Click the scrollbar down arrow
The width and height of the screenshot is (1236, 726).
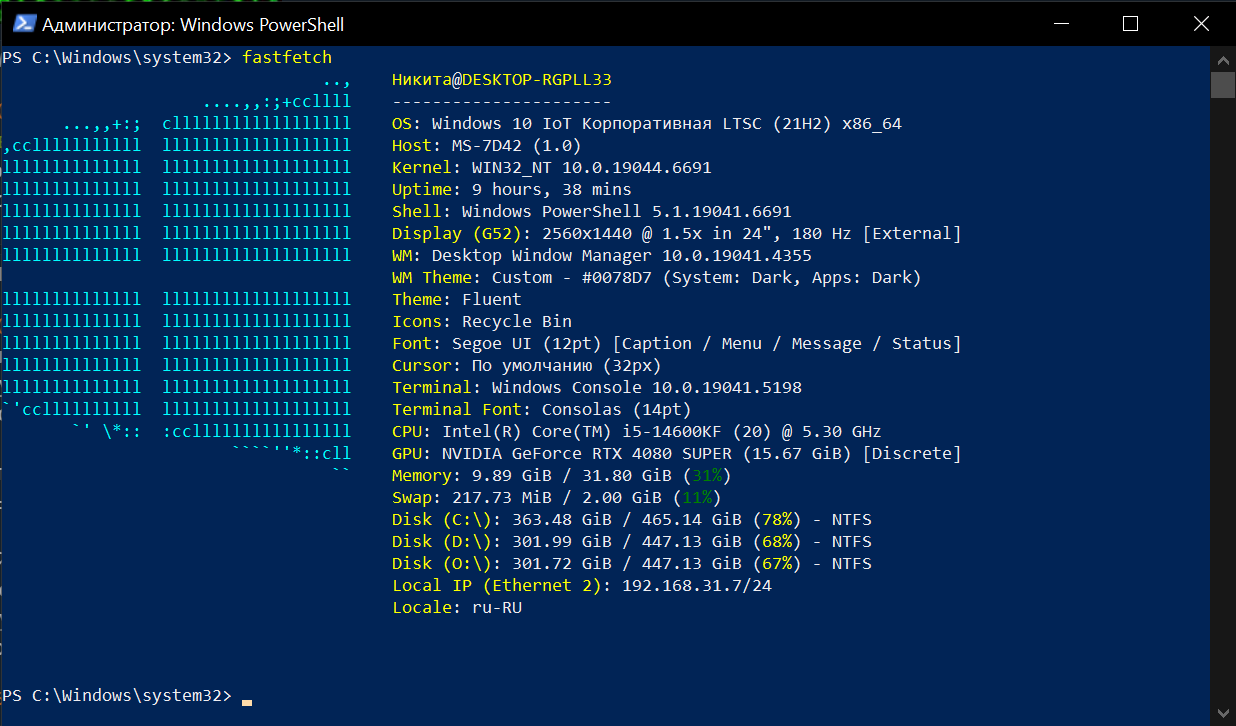click(1224, 713)
